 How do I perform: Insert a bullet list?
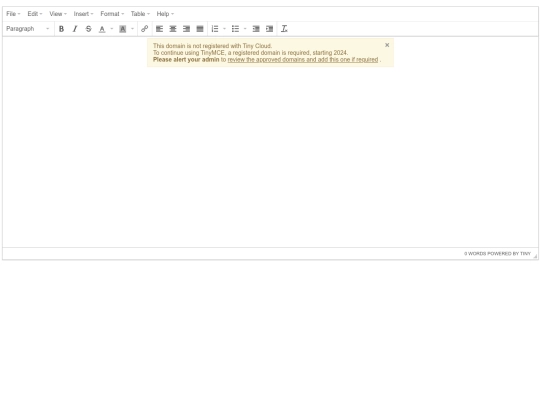point(235,29)
